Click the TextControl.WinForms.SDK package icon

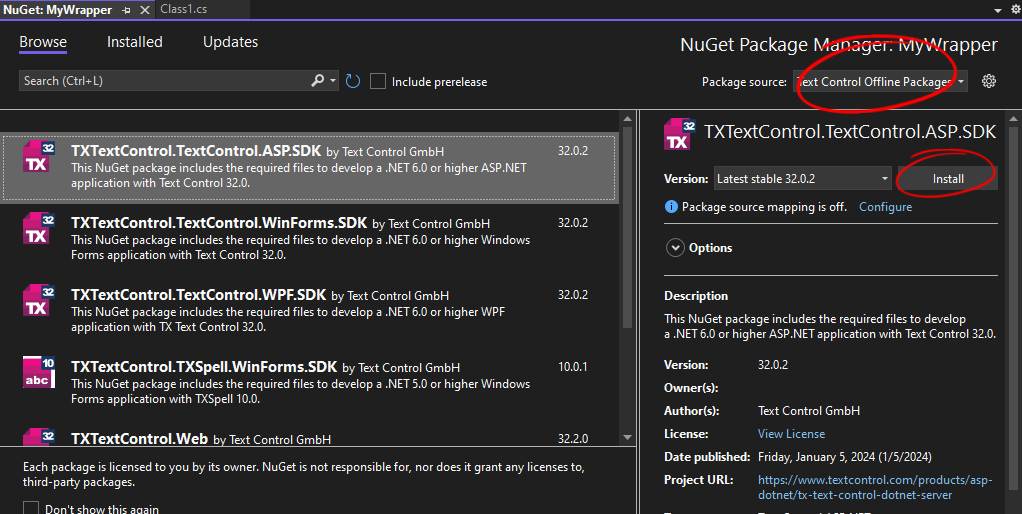[39, 229]
